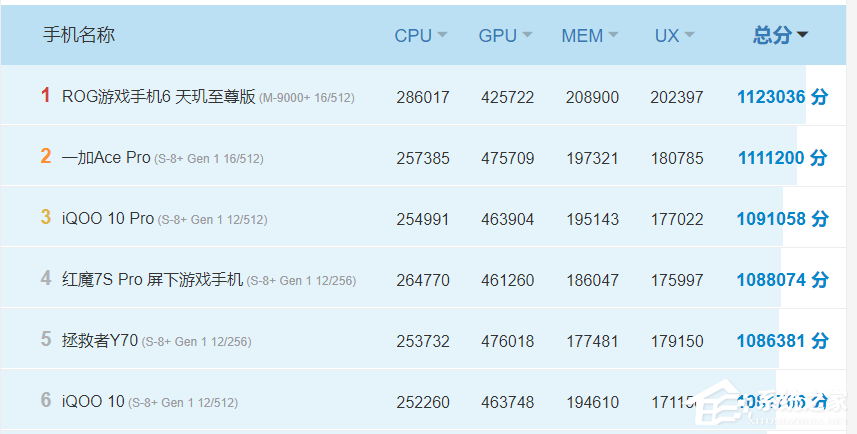Click CPU score 257385

coord(423,159)
